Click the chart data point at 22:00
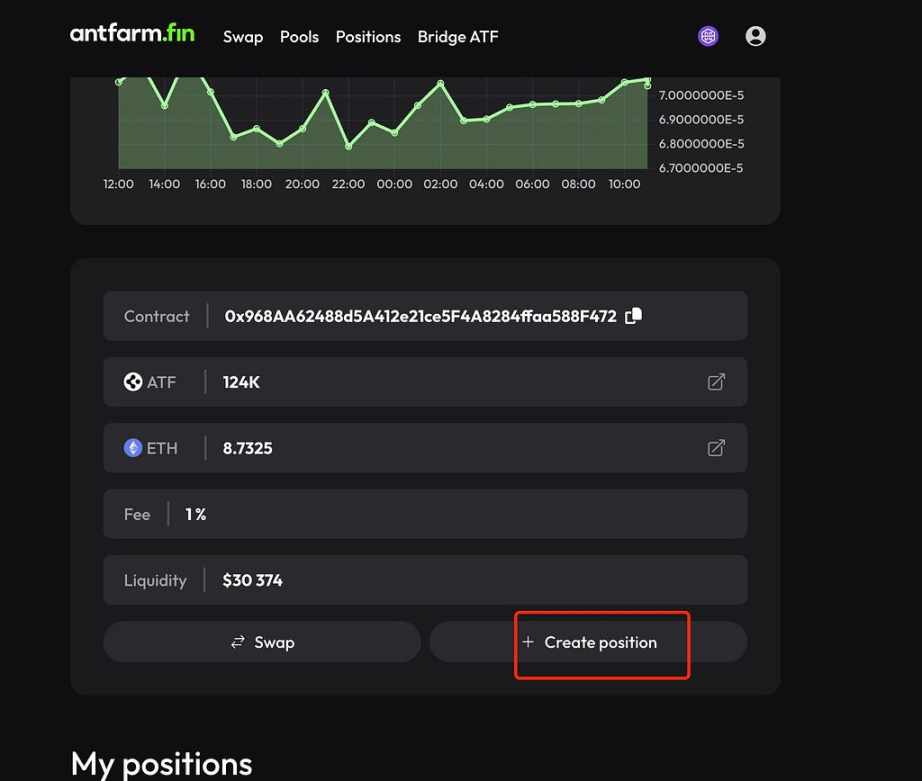The height and width of the screenshot is (781, 922). click(349, 146)
